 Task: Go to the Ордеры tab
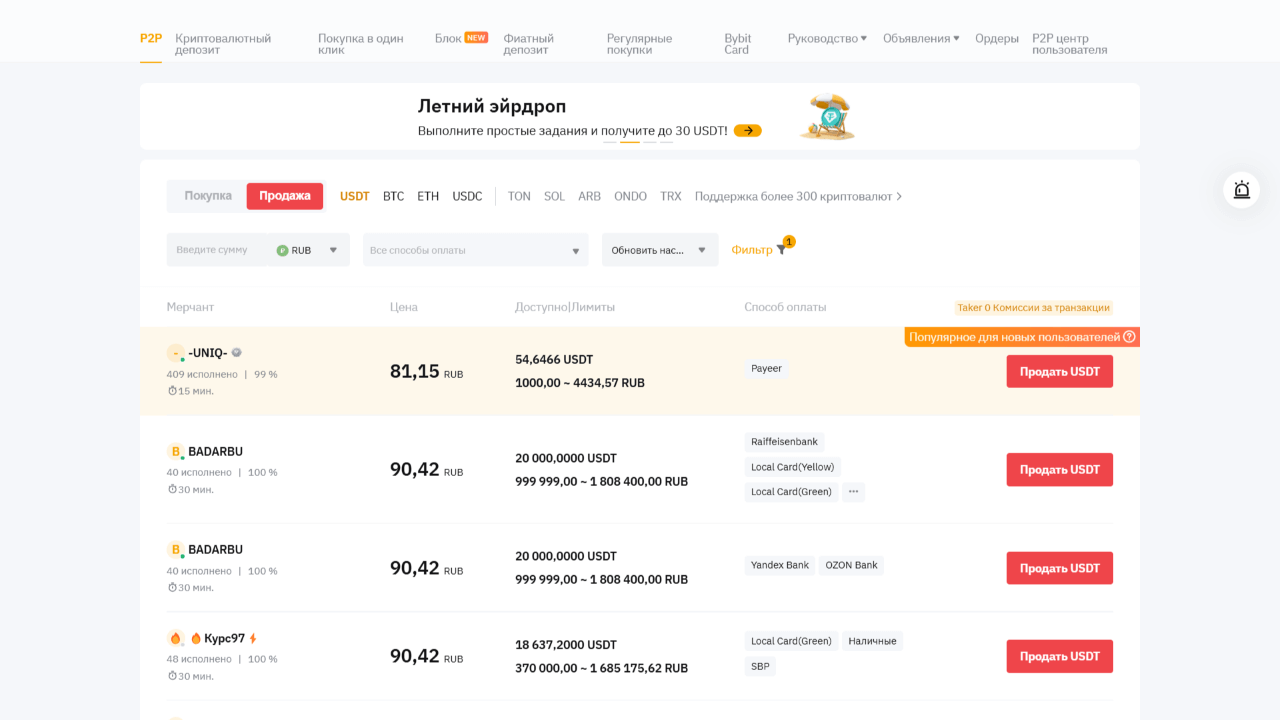pyautogui.click(x=996, y=38)
